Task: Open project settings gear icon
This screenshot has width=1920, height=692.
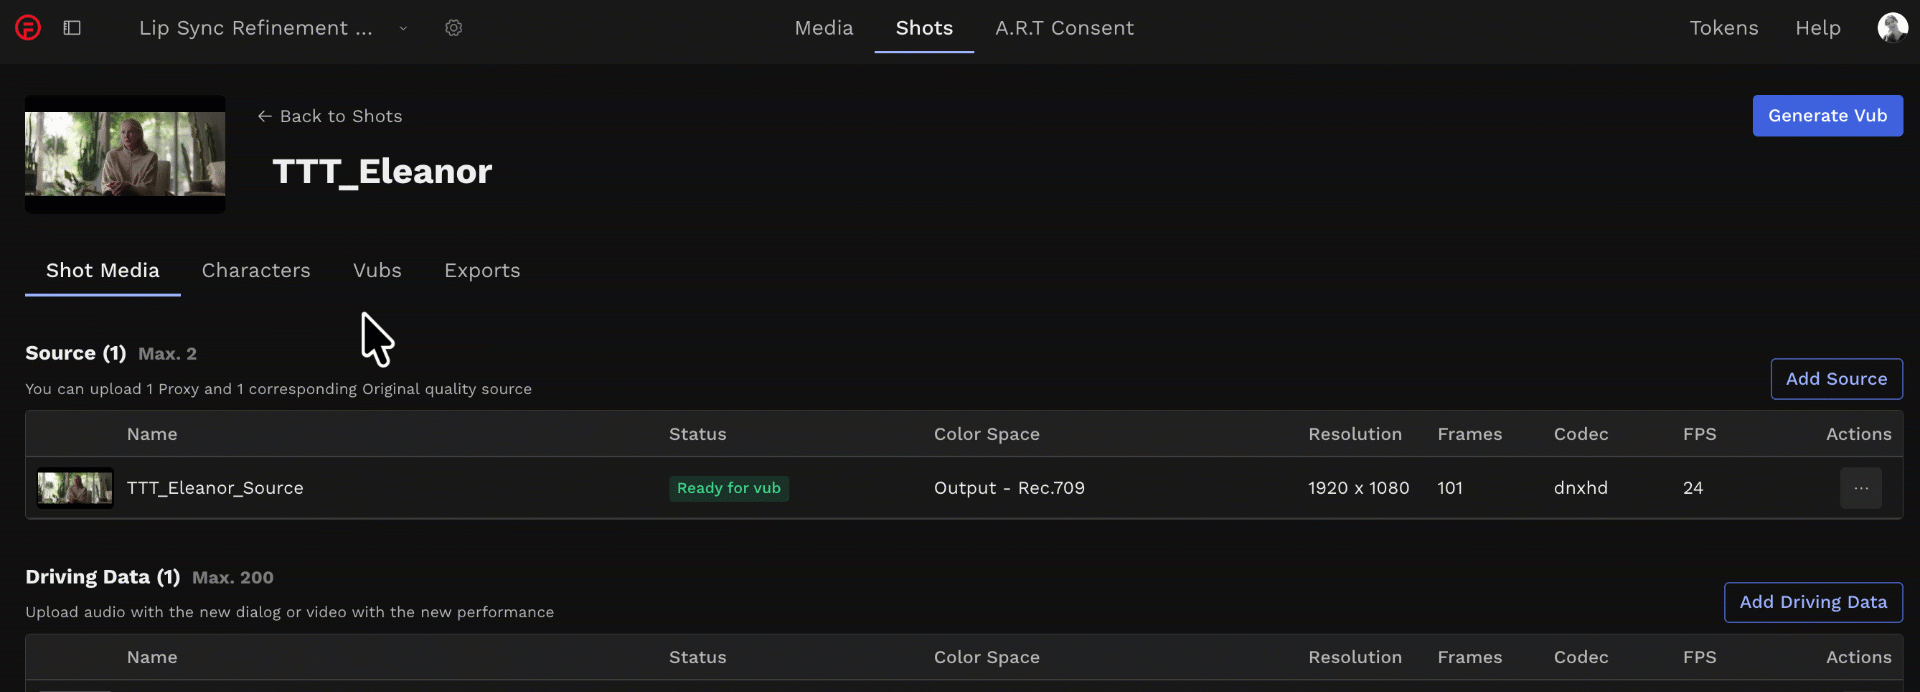Action: [454, 28]
